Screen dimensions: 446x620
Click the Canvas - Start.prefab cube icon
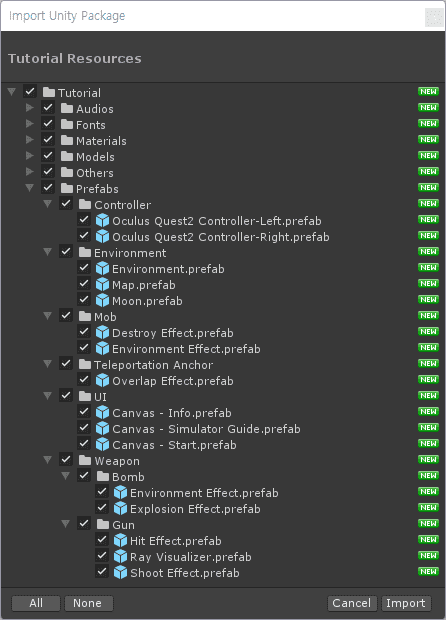[x=102, y=444]
